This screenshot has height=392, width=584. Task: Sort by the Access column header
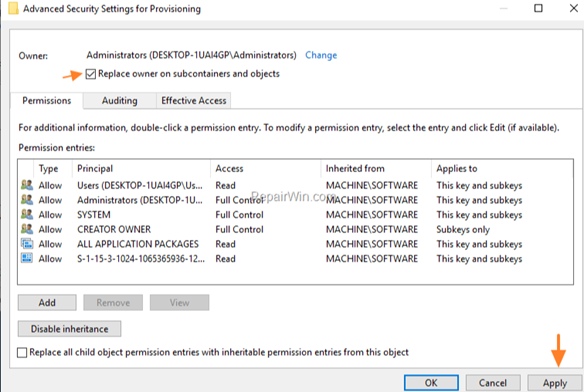pos(266,168)
